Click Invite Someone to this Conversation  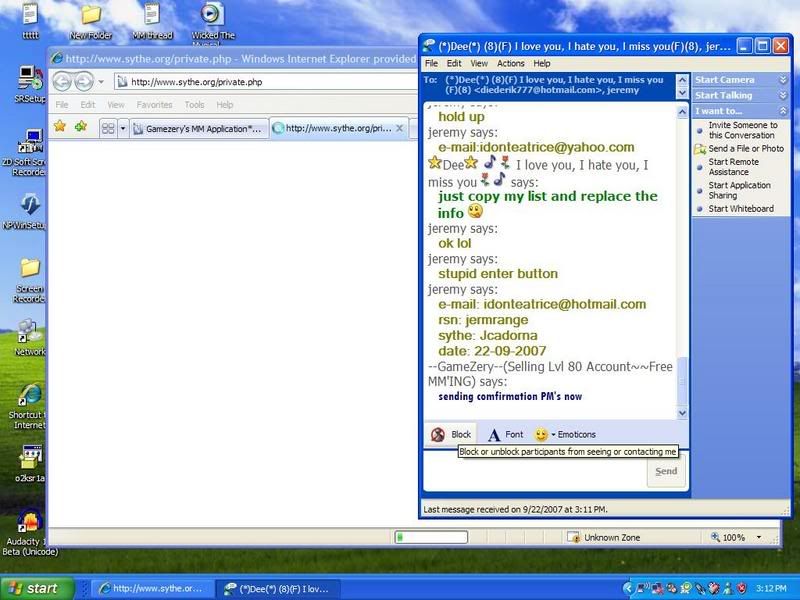(x=742, y=130)
